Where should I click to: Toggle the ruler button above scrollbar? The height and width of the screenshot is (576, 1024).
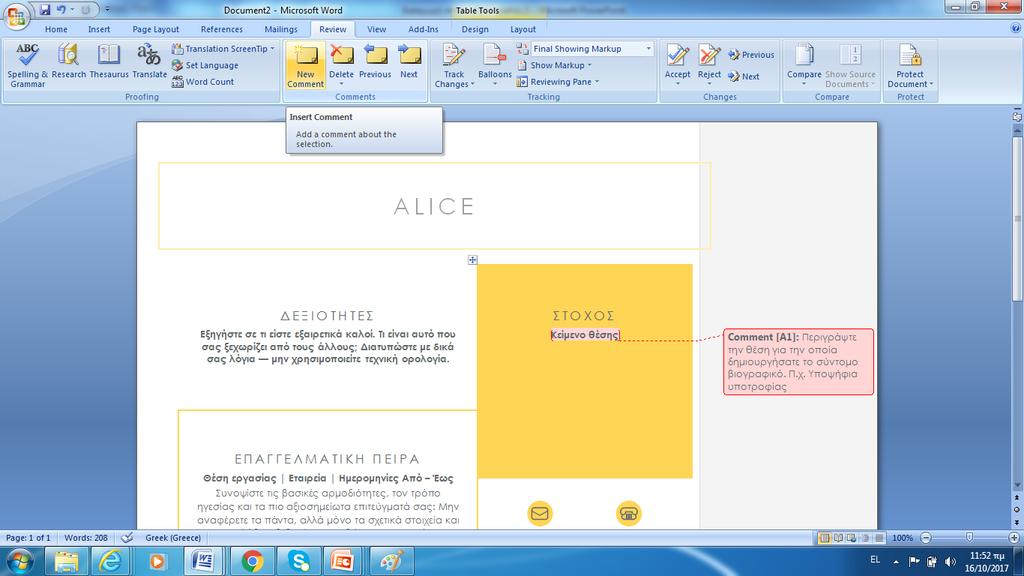1017,117
